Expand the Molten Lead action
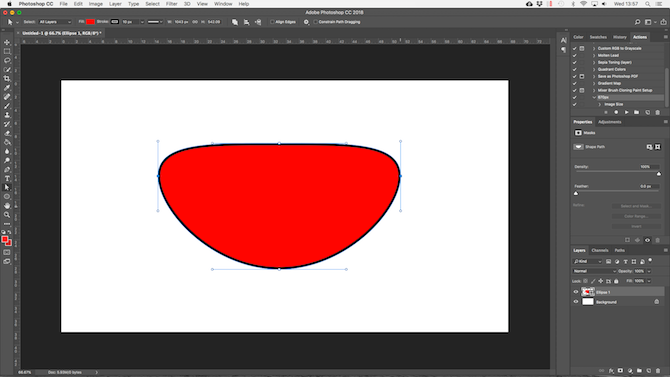Viewport: 670px width, 377px height. pos(594,55)
